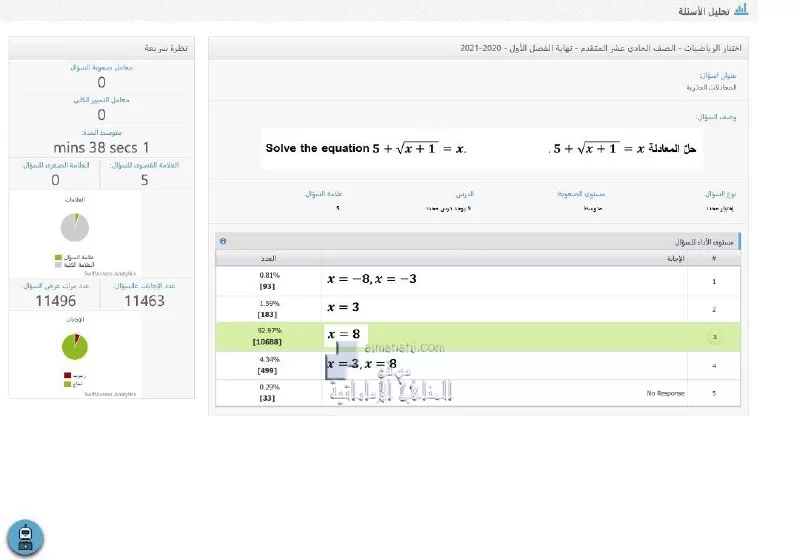Viewport: 800px width, 560px height.
Task: Click the 0.81% [93] cell
Action: coord(268,281)
